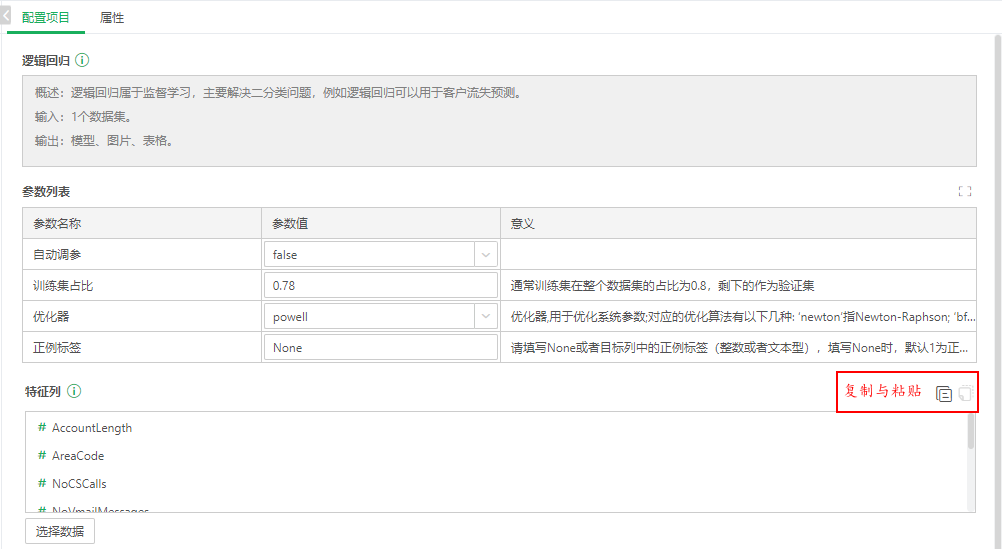Click the copy feature columns icon
1002x549 pixels.
943,394
